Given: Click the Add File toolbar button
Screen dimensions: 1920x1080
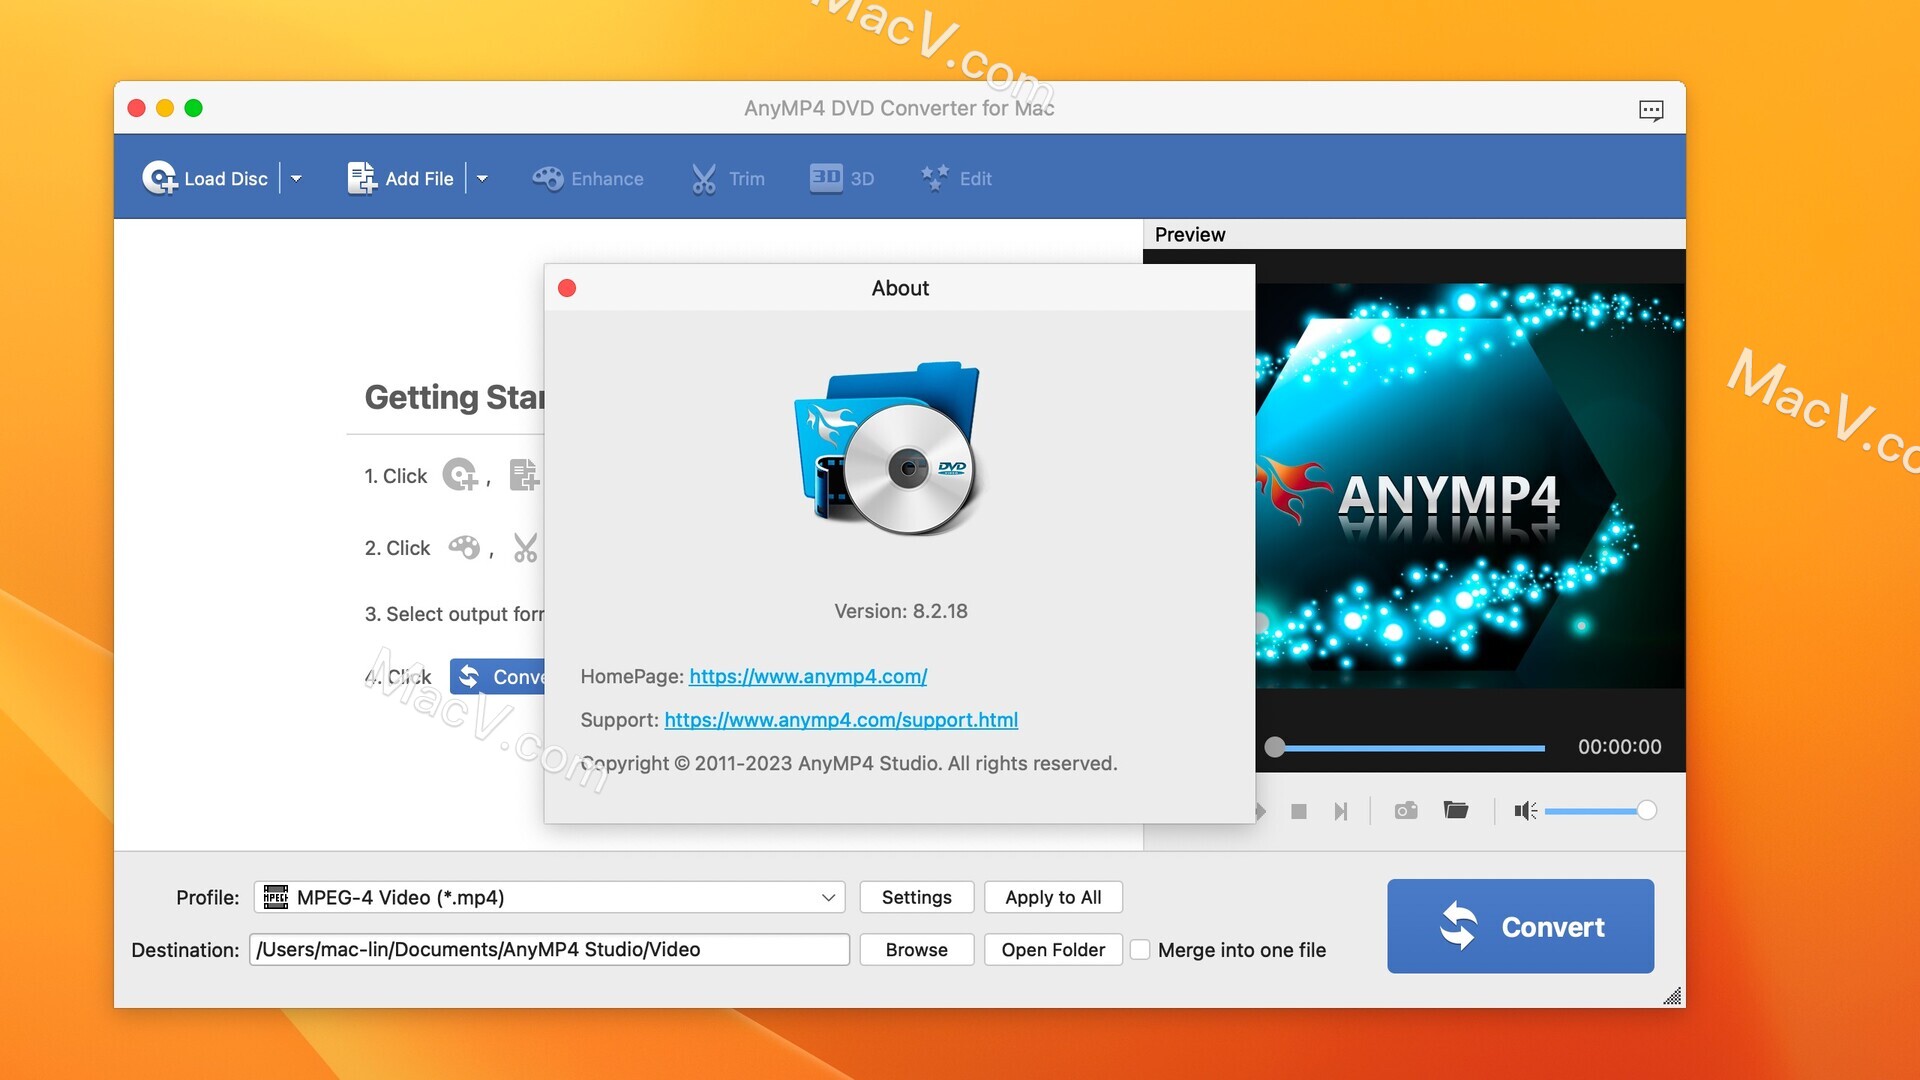Looking at the screenshot, I should 400,178.
